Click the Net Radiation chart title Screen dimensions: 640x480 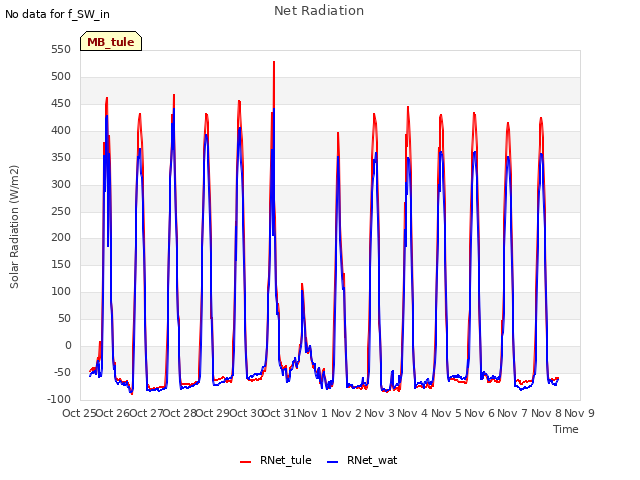(x=319, y=11)
